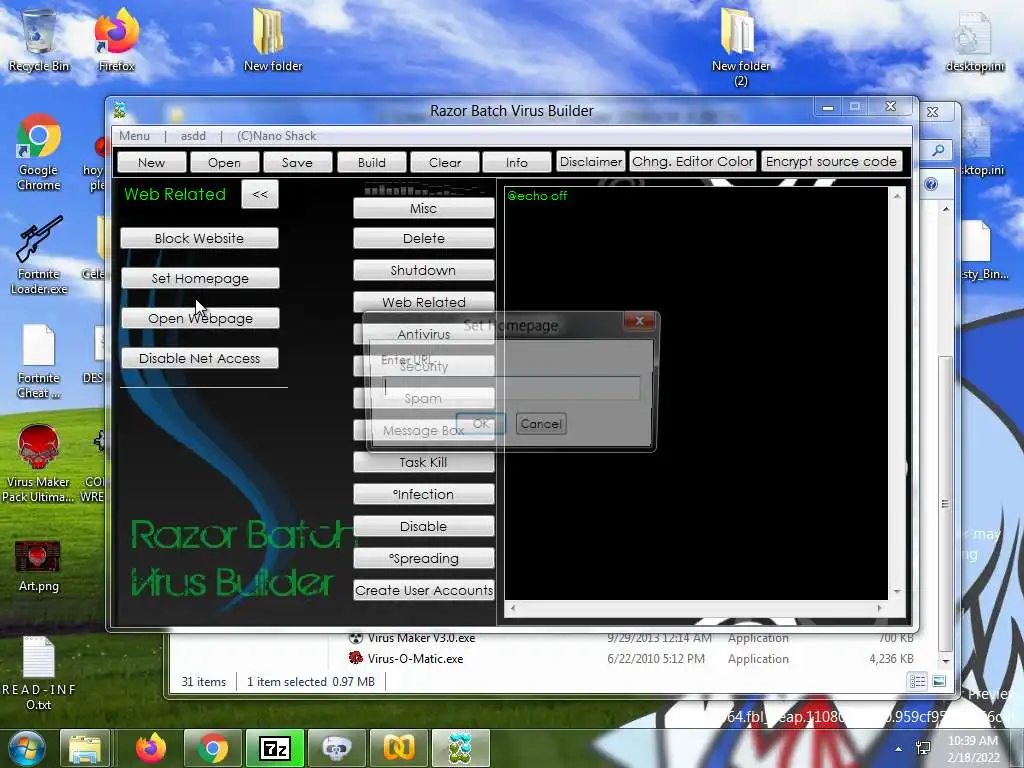Open the °Spreading category
Screen dimensions: 1024x768
coord(423,558)
